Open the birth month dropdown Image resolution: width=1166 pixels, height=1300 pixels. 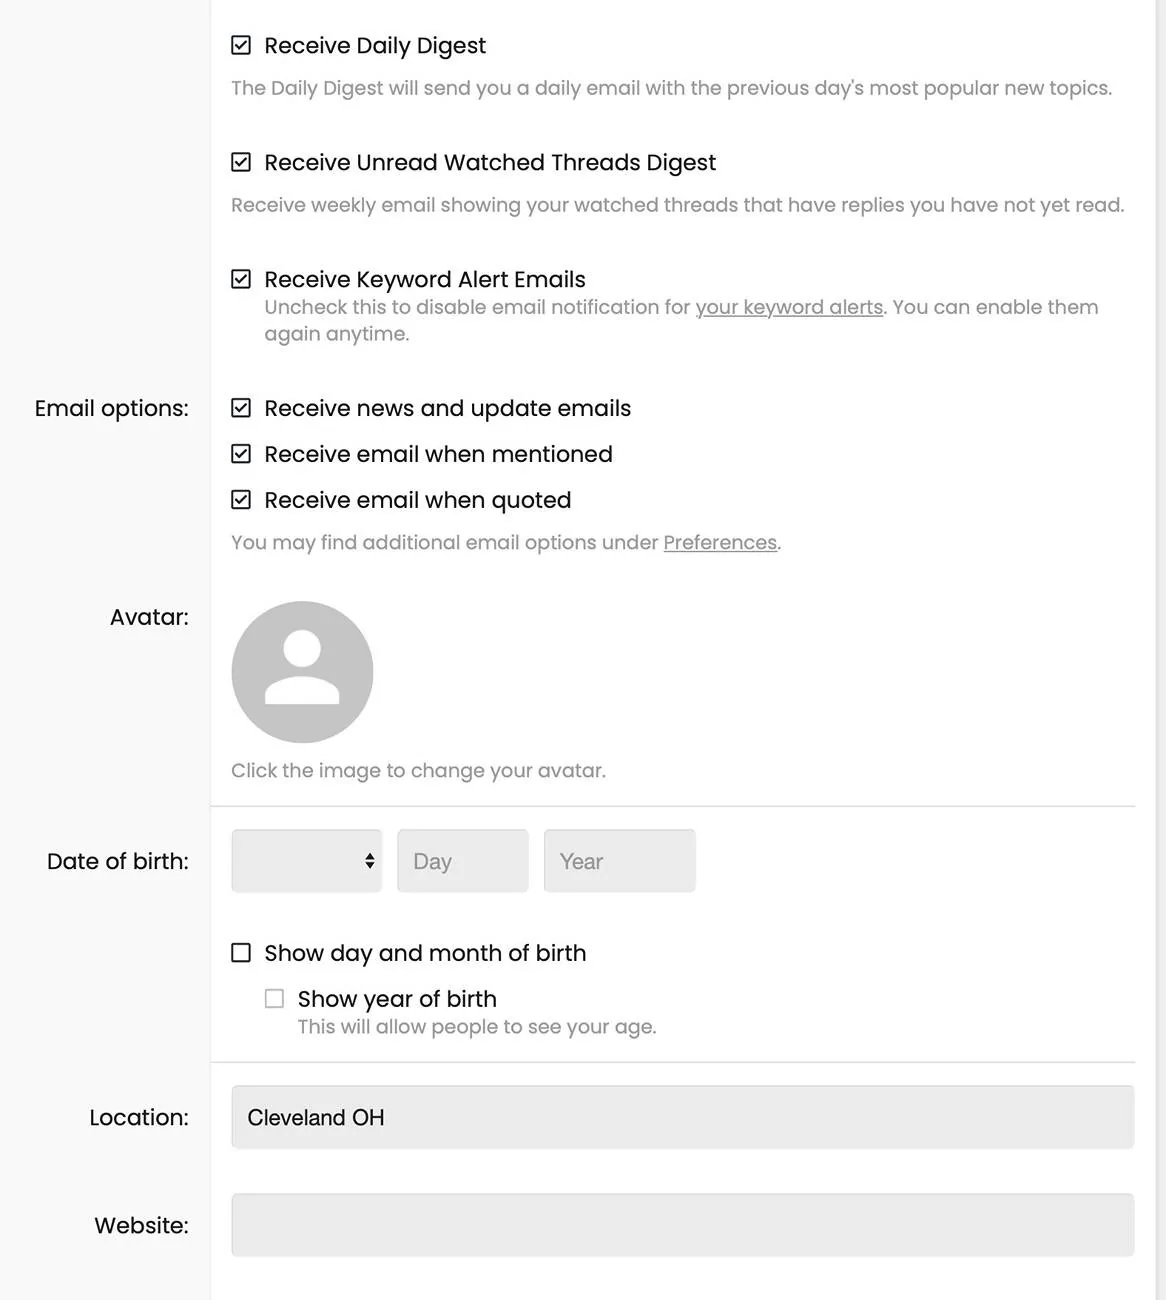click(x=306, y=861)
